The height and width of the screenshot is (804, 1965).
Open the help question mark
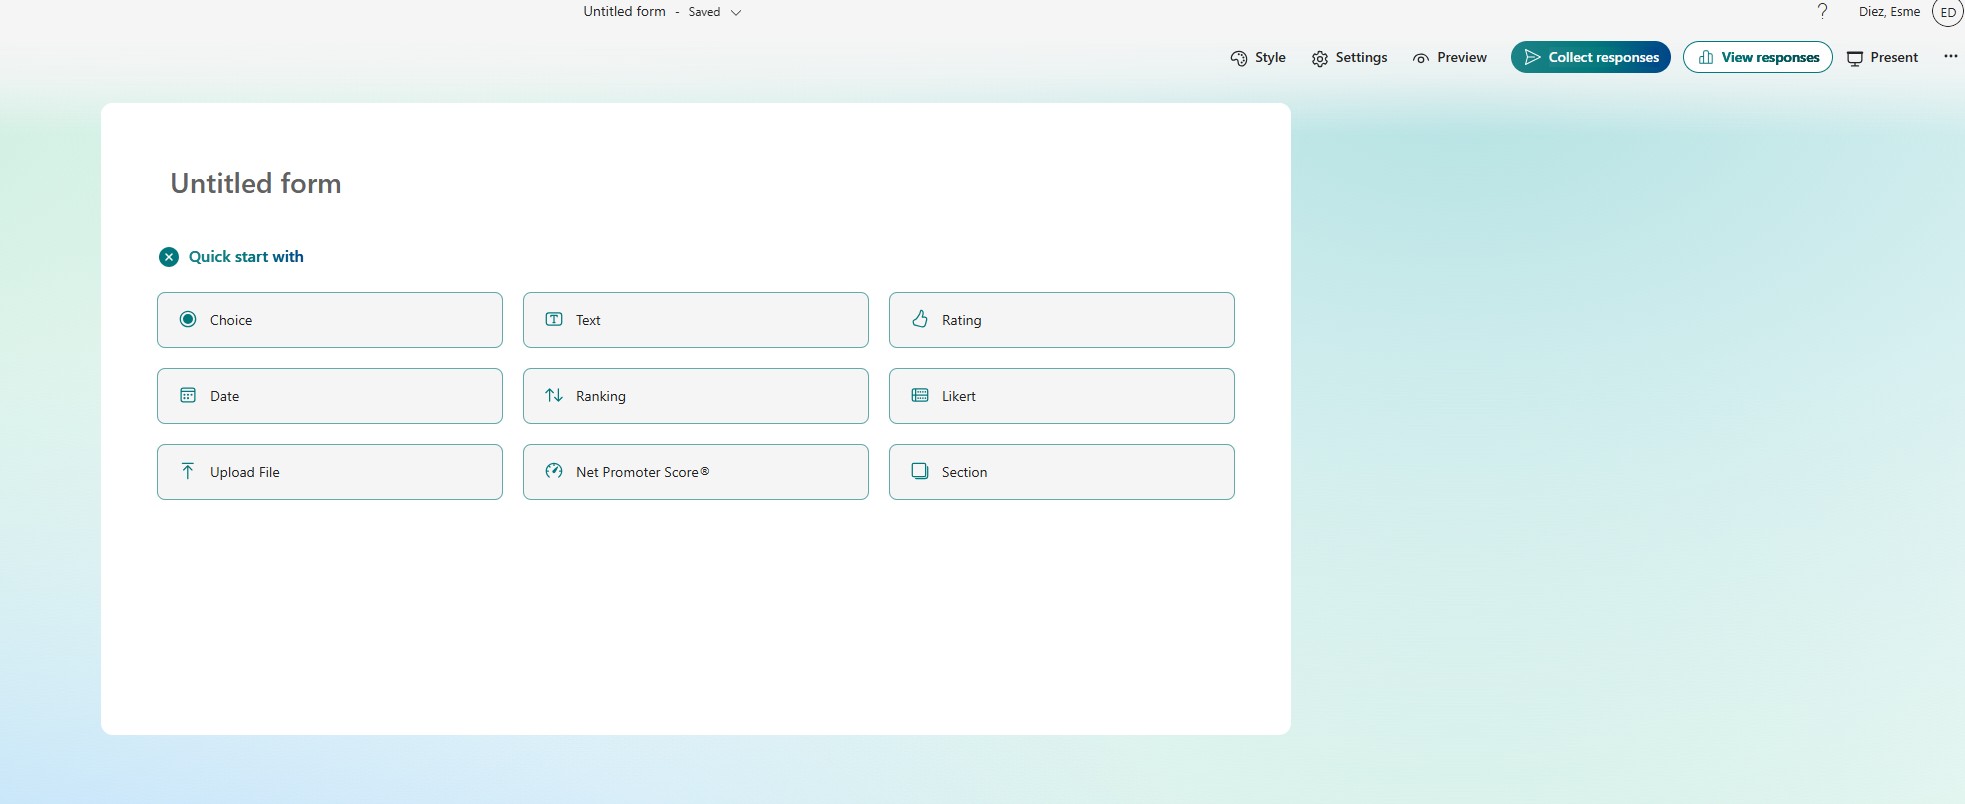(1822, 12)
